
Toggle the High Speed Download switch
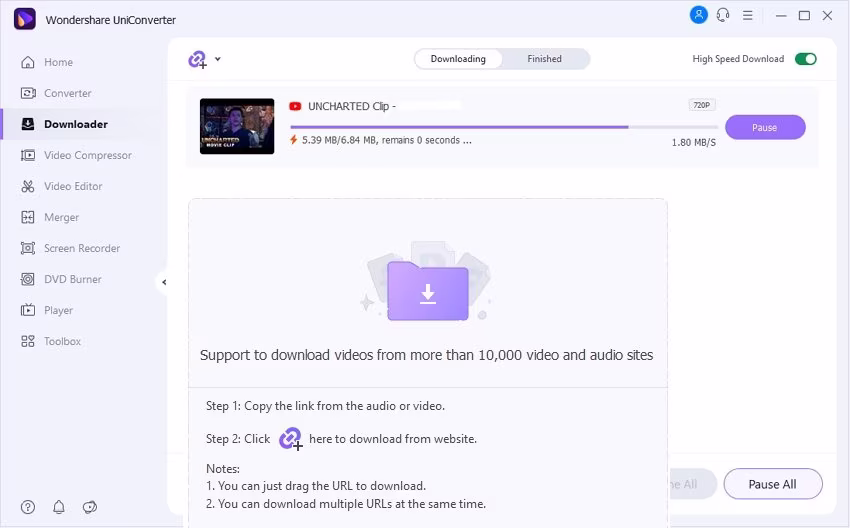(806, 59)
